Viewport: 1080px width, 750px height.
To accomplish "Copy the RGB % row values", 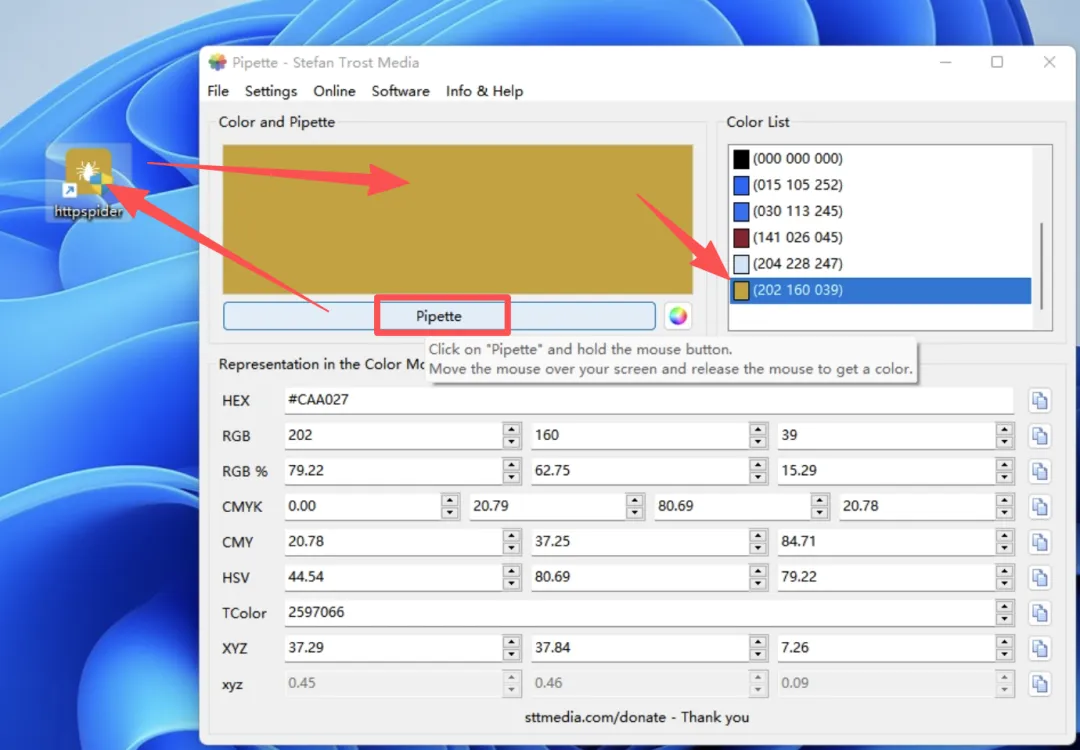I will 1040,471.
